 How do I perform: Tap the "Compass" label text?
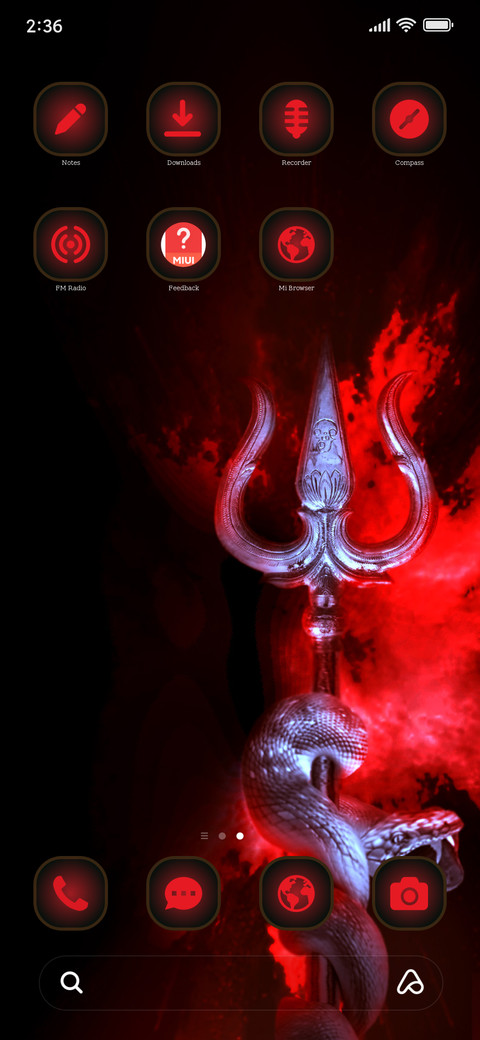[x=410, y=162]
